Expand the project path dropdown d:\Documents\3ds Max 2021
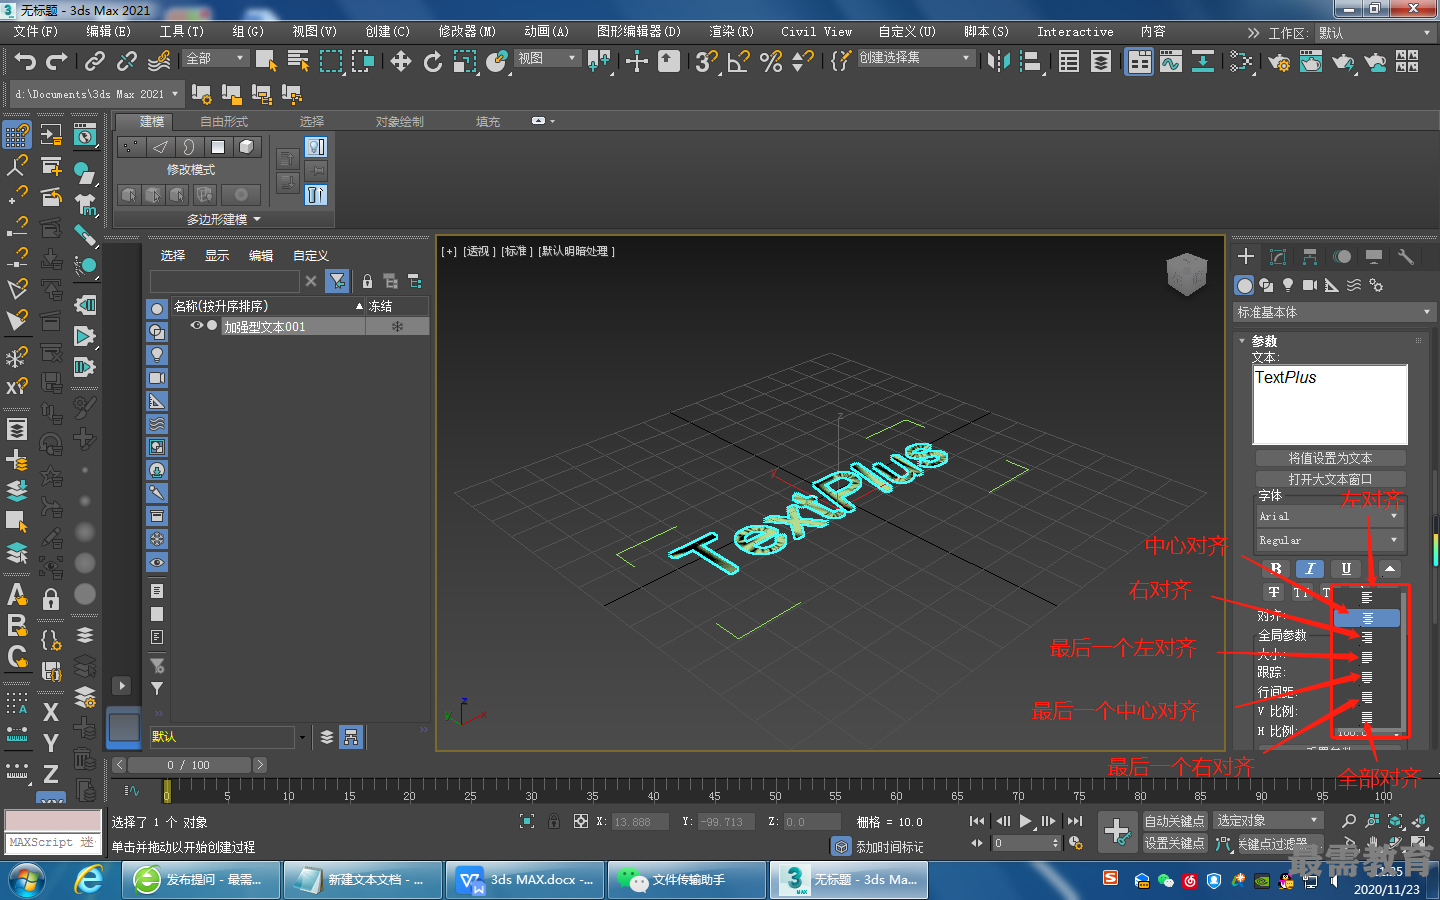 pos(97,94)
